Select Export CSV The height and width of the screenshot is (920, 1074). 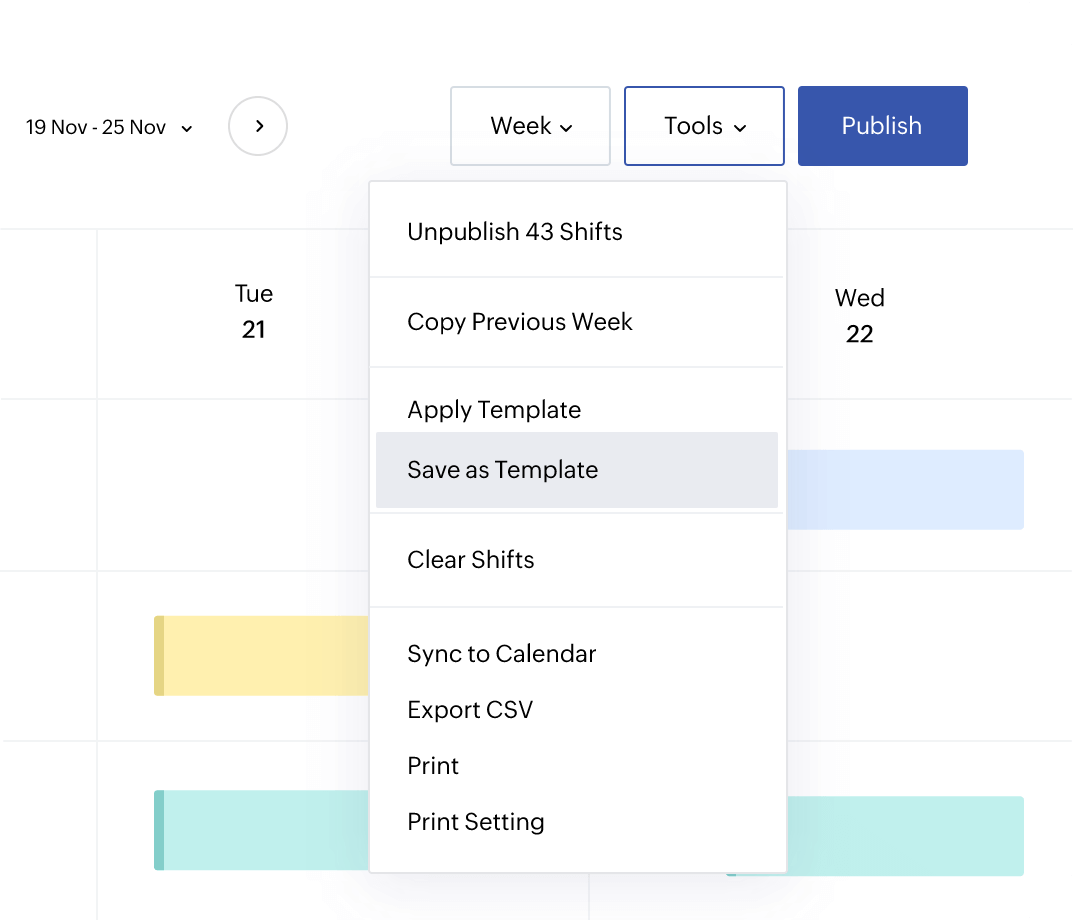coord(470,710)
